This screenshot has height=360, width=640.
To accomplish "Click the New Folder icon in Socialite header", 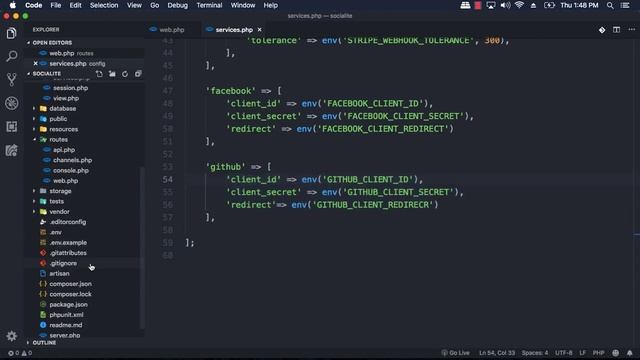I will pyautogui.click(x=112, y=74).
